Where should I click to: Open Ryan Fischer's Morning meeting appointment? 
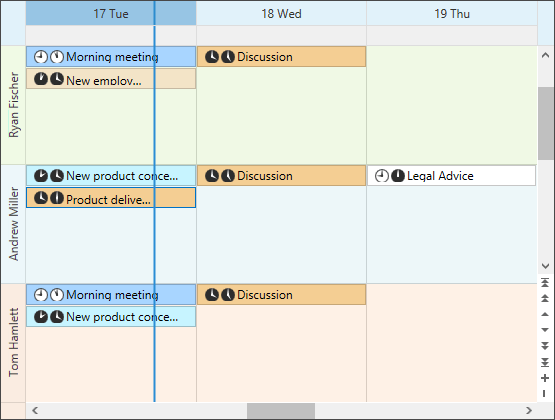111,57
